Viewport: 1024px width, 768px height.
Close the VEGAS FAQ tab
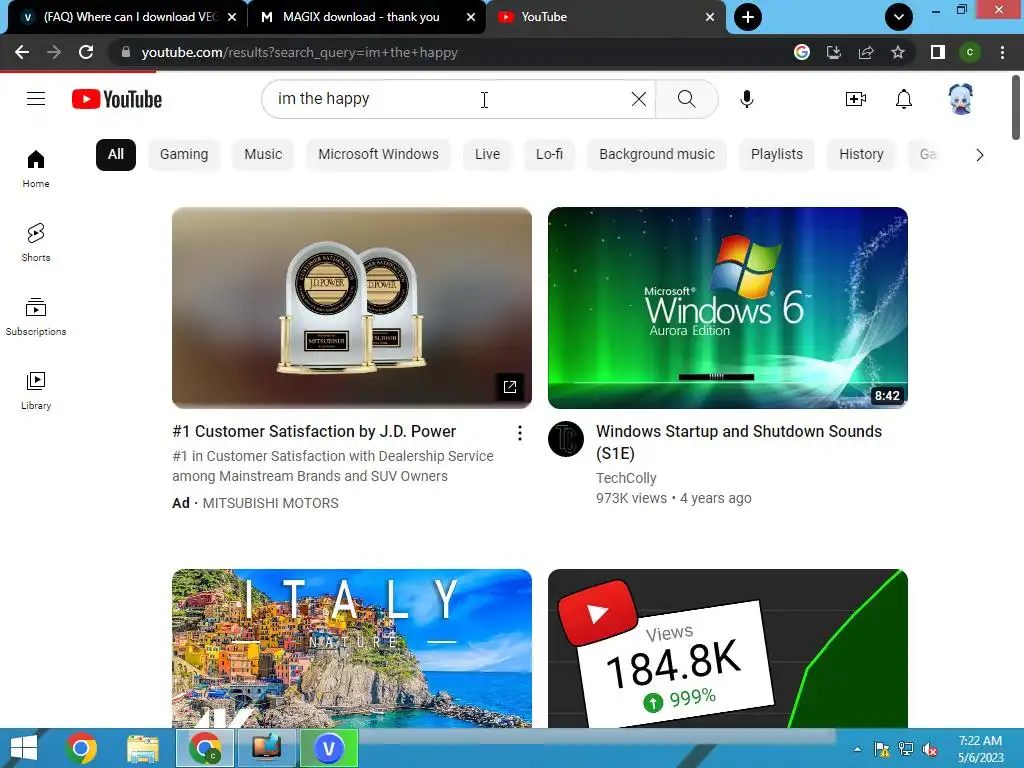tap(232, 17)
